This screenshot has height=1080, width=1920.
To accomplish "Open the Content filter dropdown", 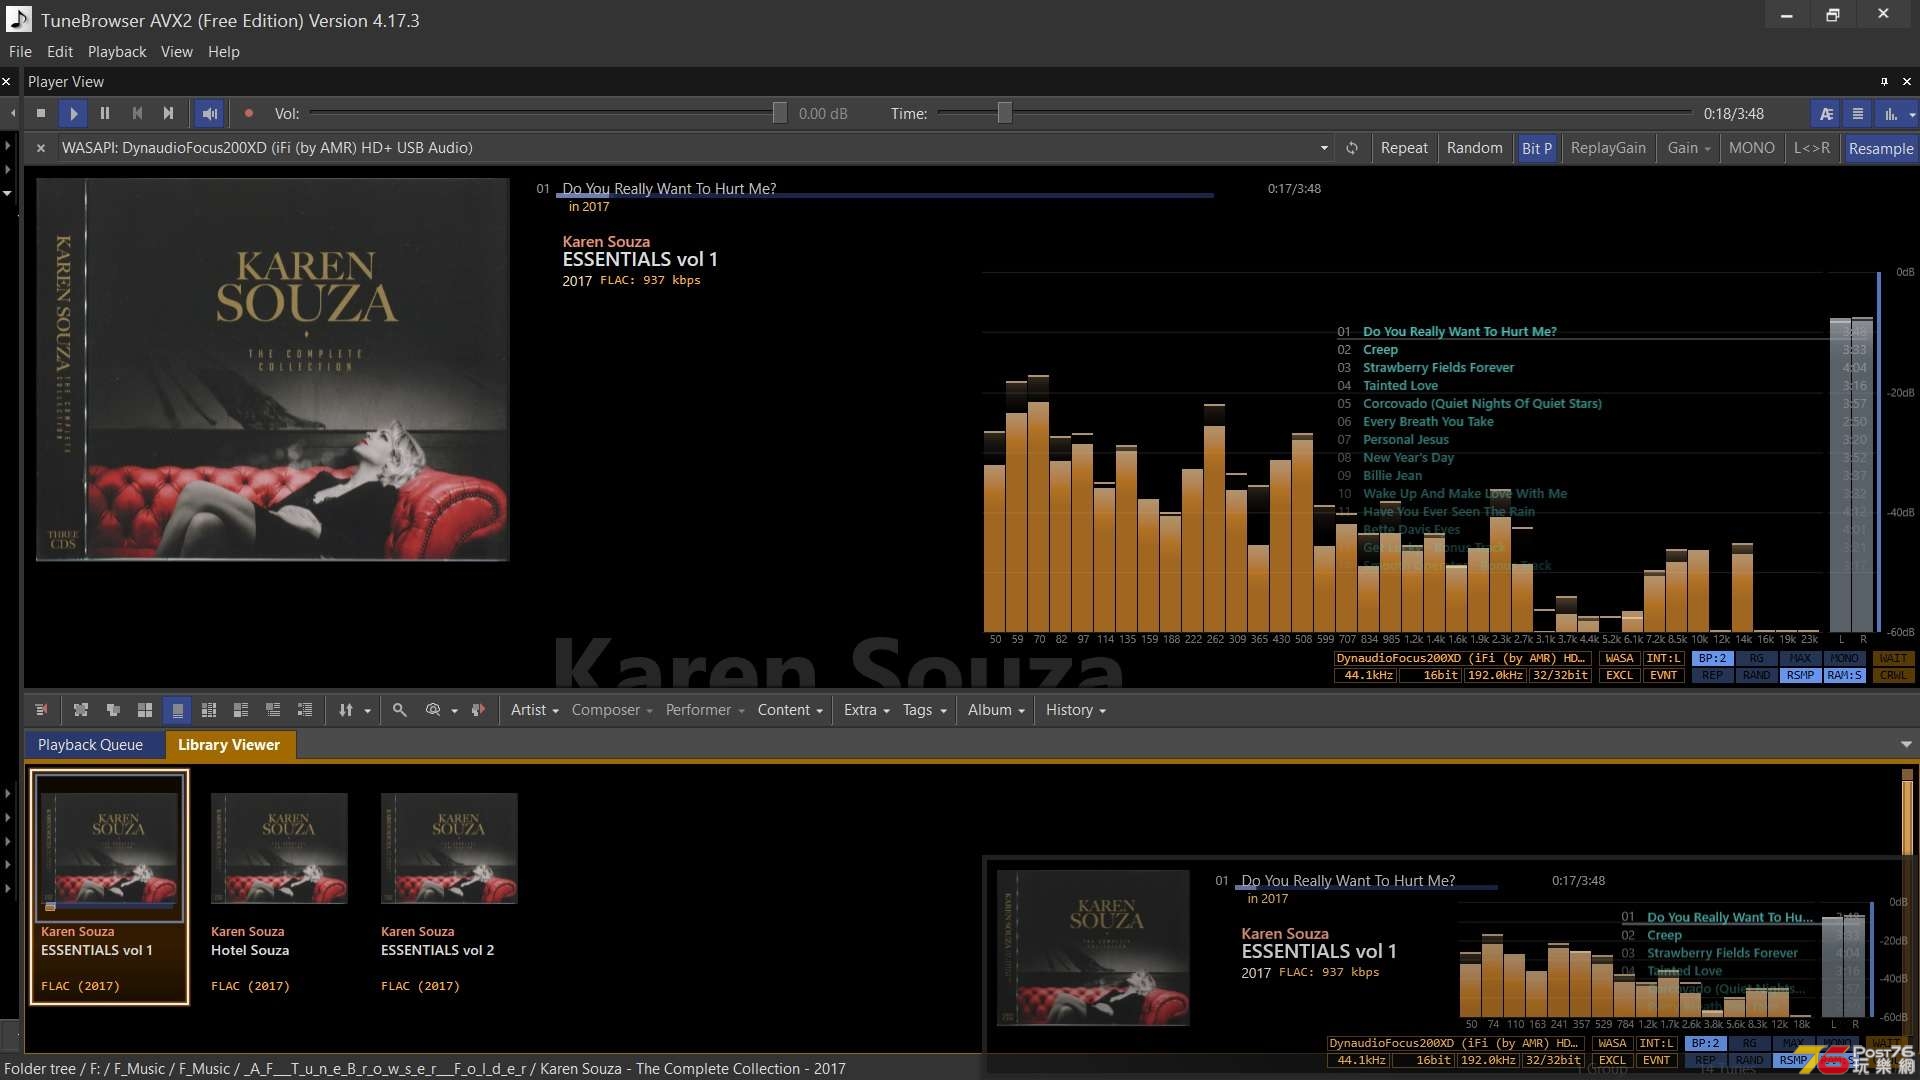I will [x=790, y=710].
